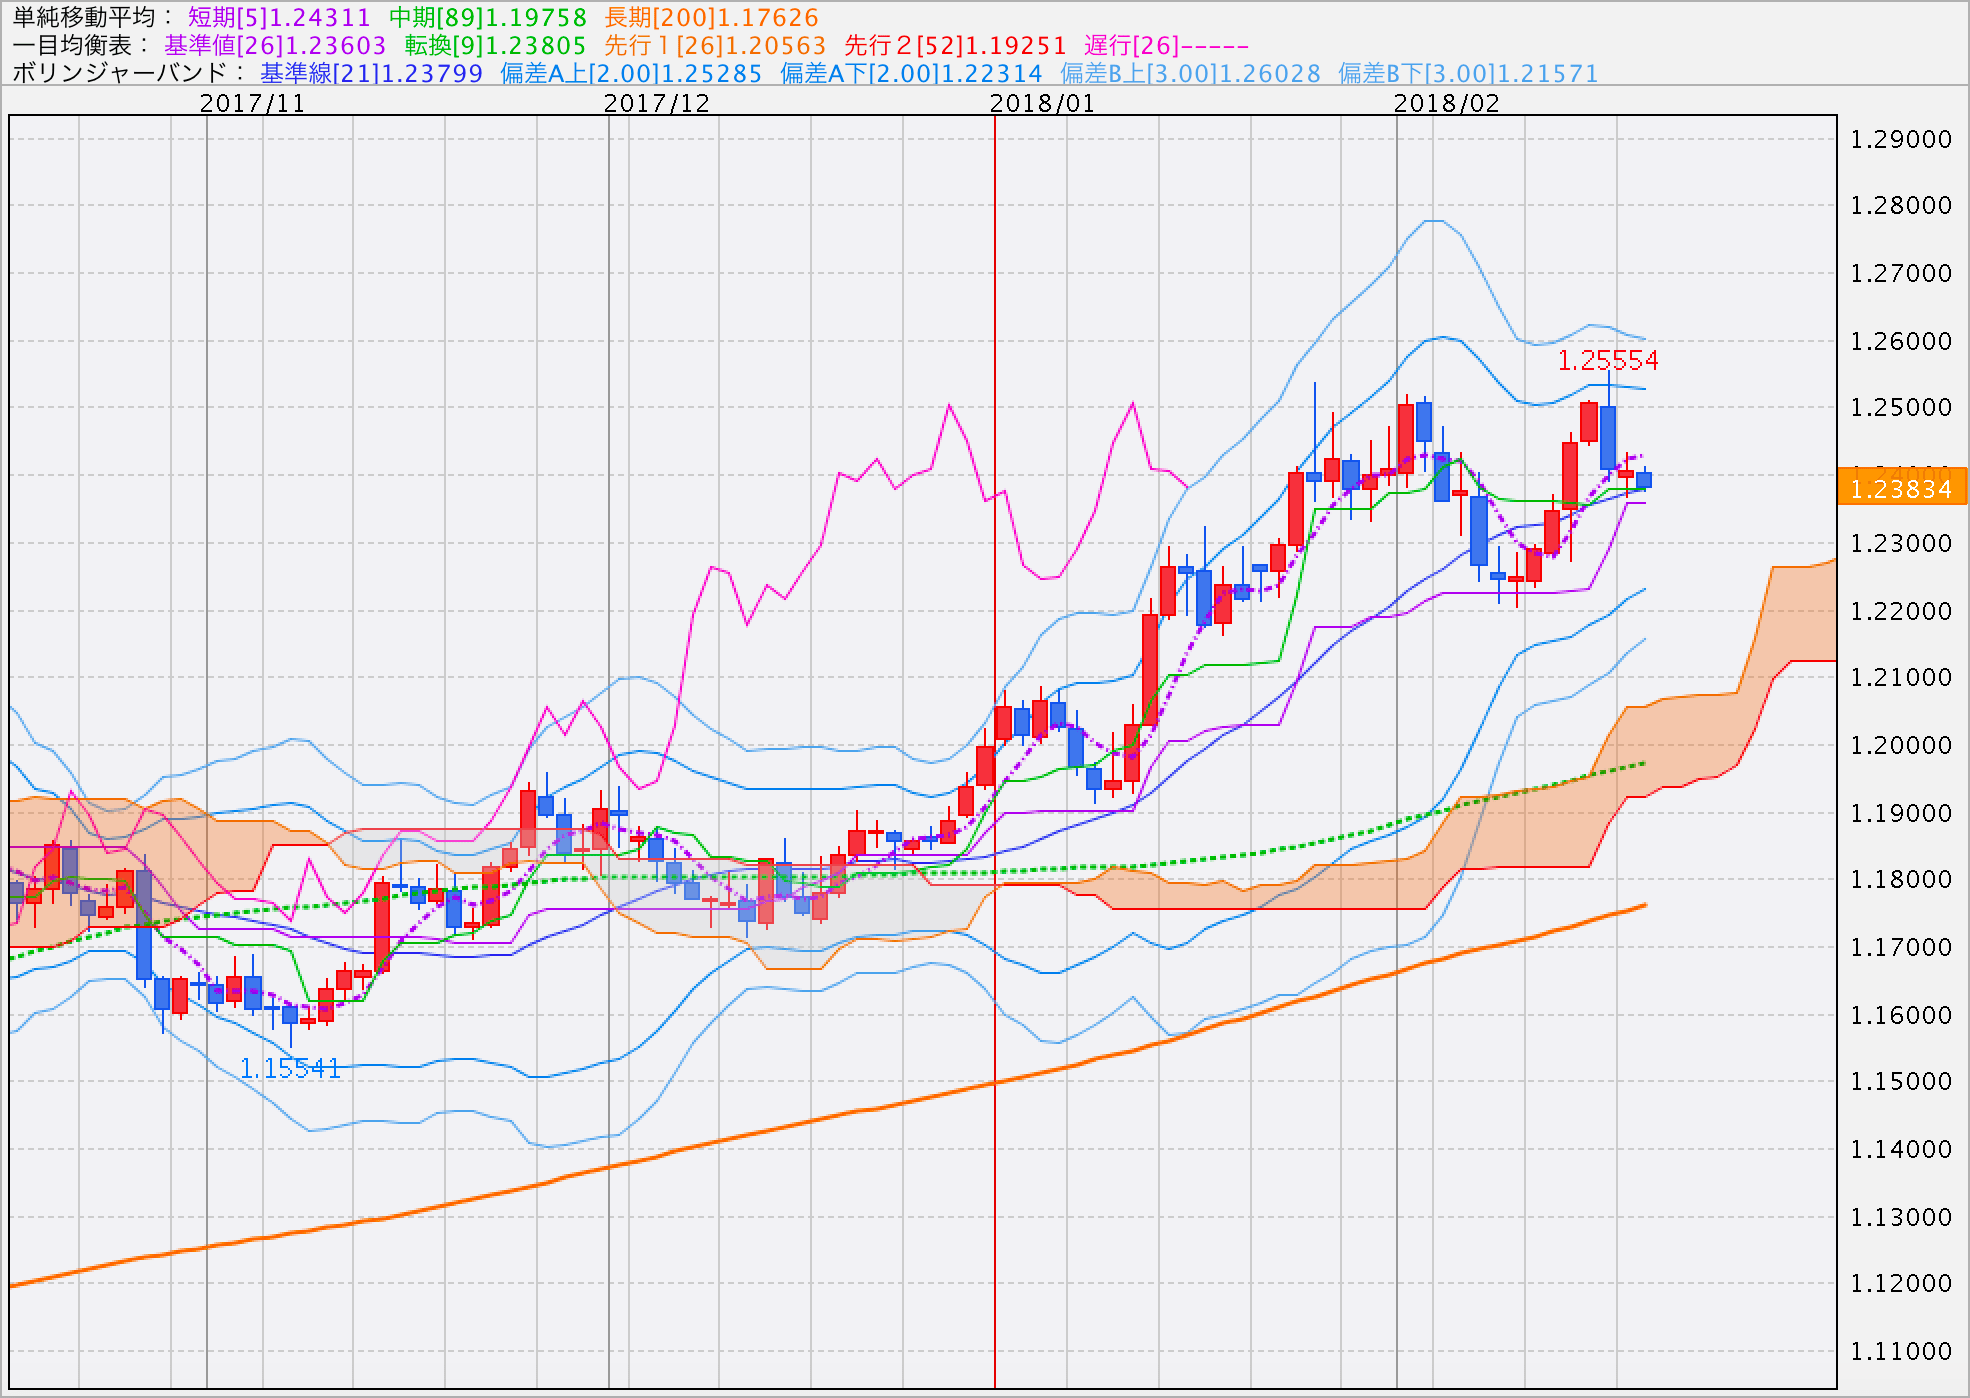Screen dimensions: 1970x1398
Task: Click leading span 2 label 先行2[52]1.19251
Action: tap(956, 45)
